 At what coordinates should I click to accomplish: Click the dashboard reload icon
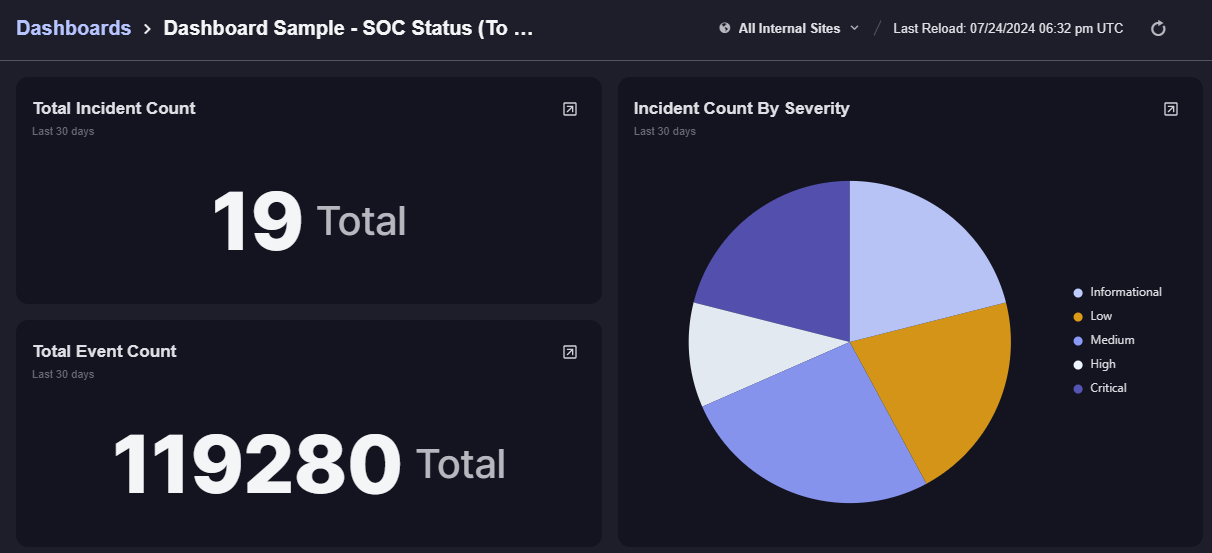tap(1158, 29)
